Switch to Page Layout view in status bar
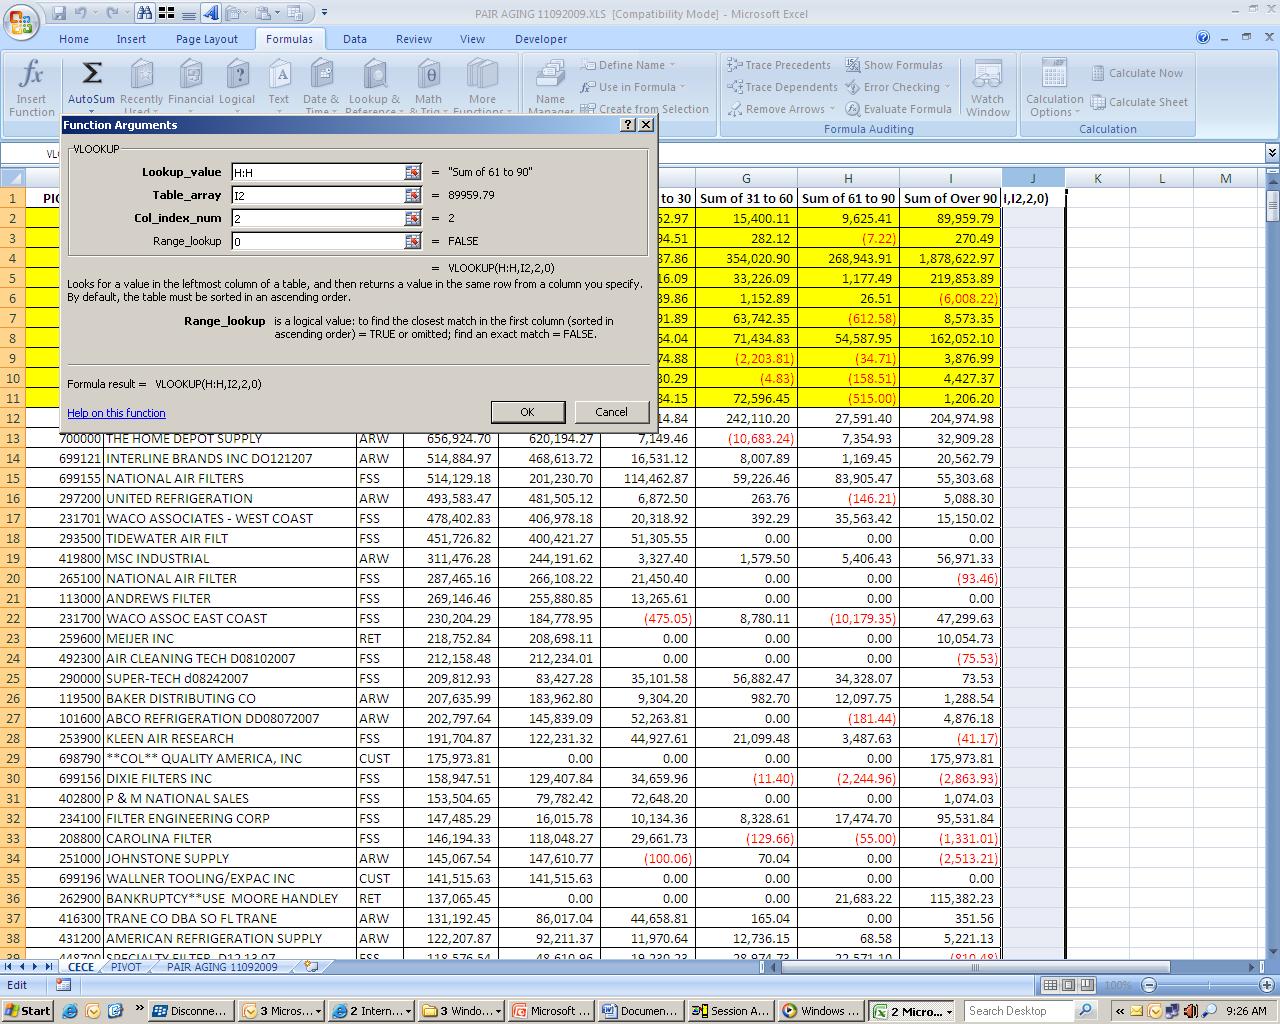The width and height of the screenshot is (1280, 1024). 1068,985
